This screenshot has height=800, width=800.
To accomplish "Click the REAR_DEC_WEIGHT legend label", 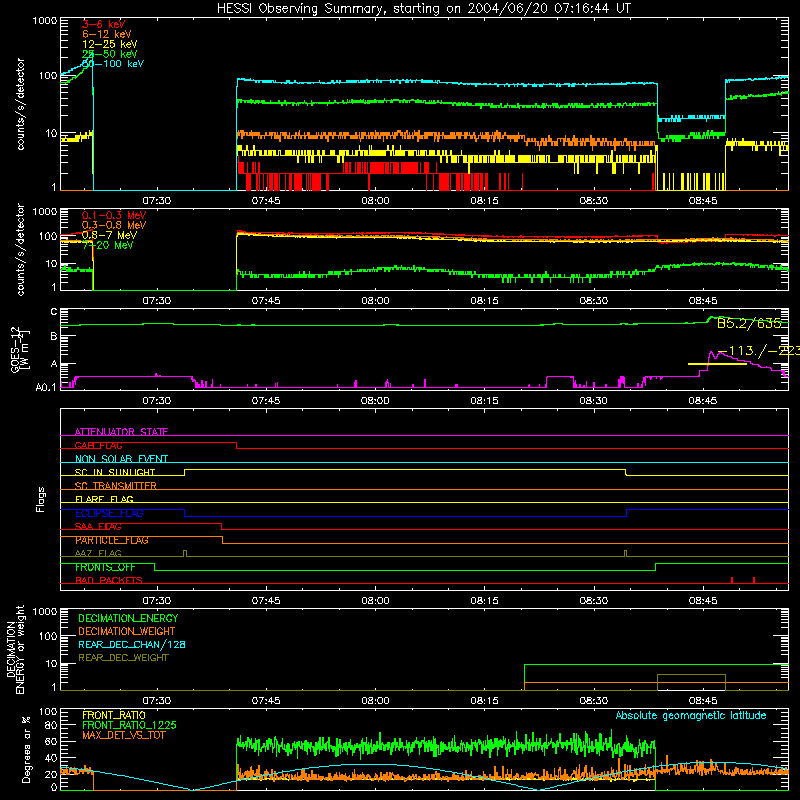I will point(123,658).
